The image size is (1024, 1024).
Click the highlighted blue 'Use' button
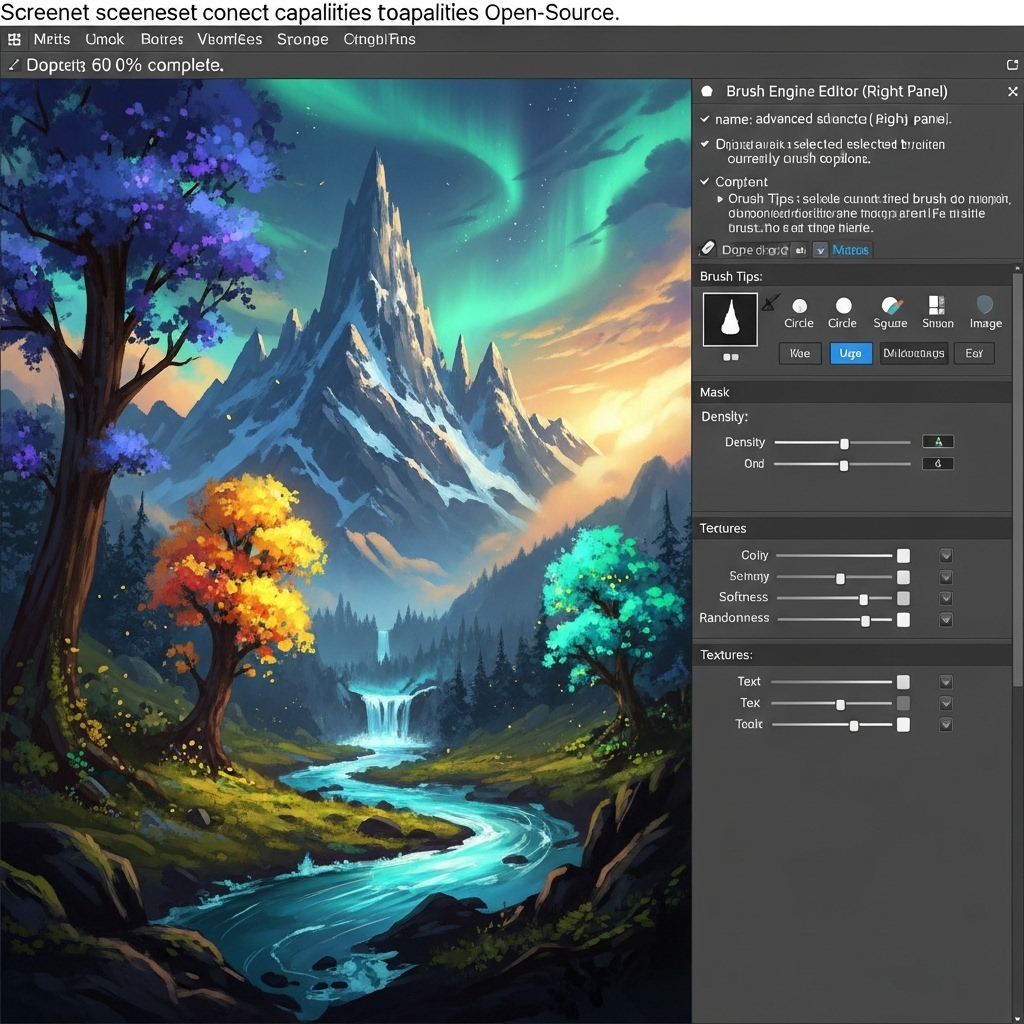click(x=850, y=353)
